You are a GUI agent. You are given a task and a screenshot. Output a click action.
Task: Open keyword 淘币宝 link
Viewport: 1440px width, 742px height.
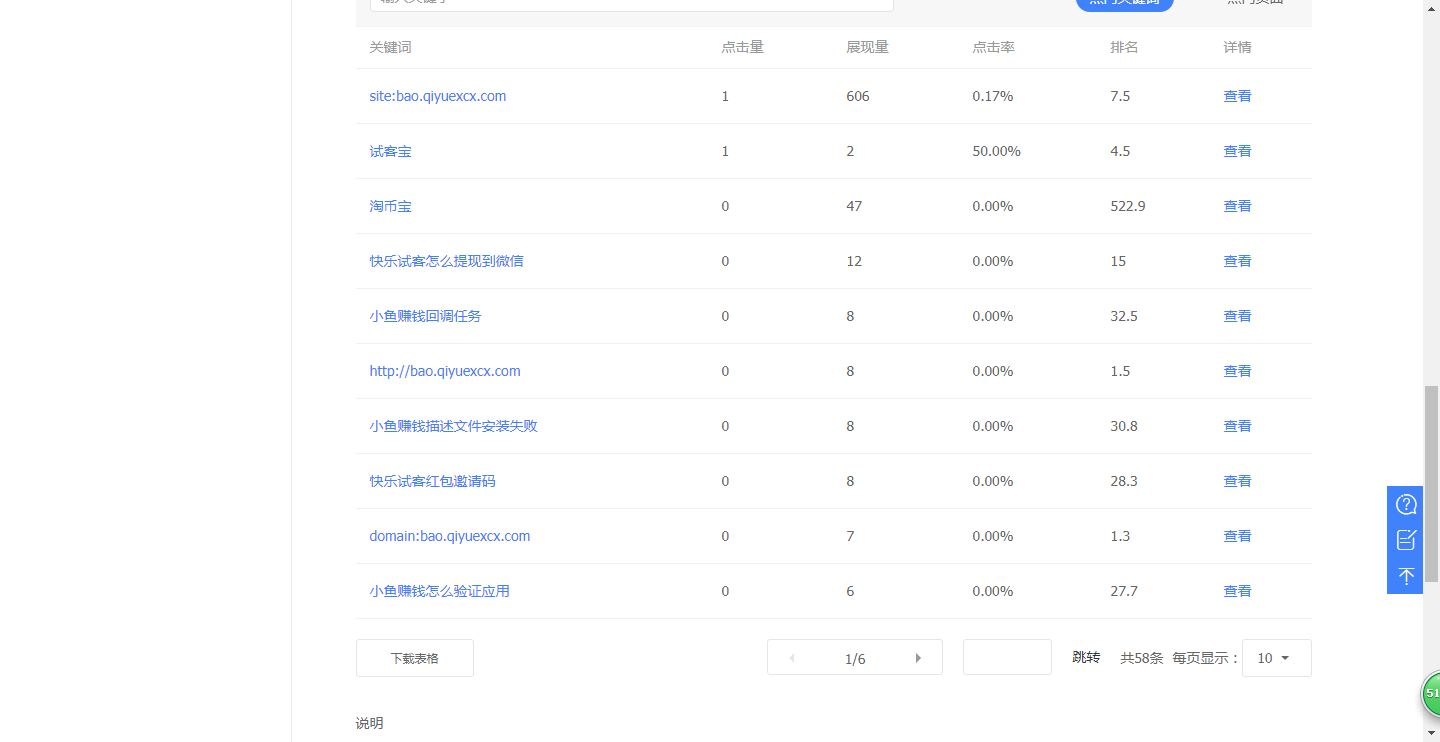tap(390, 206)
